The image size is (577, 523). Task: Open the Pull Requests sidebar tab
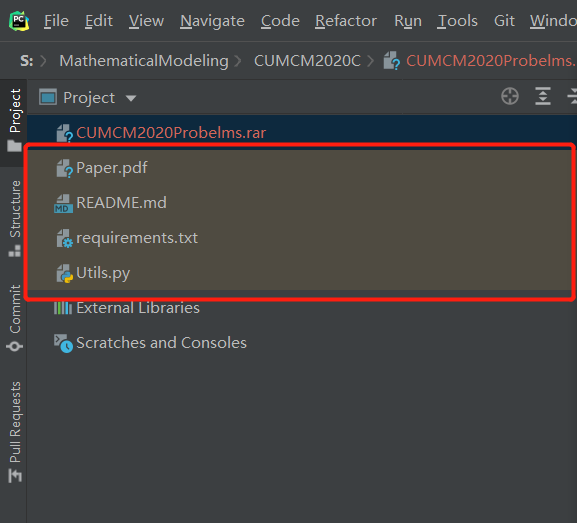tap(15, 432)
